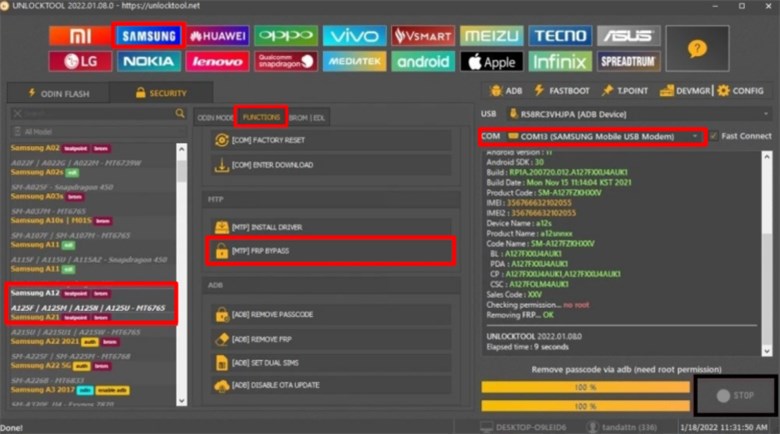Open the Vivo brand section

coord(354,36)
